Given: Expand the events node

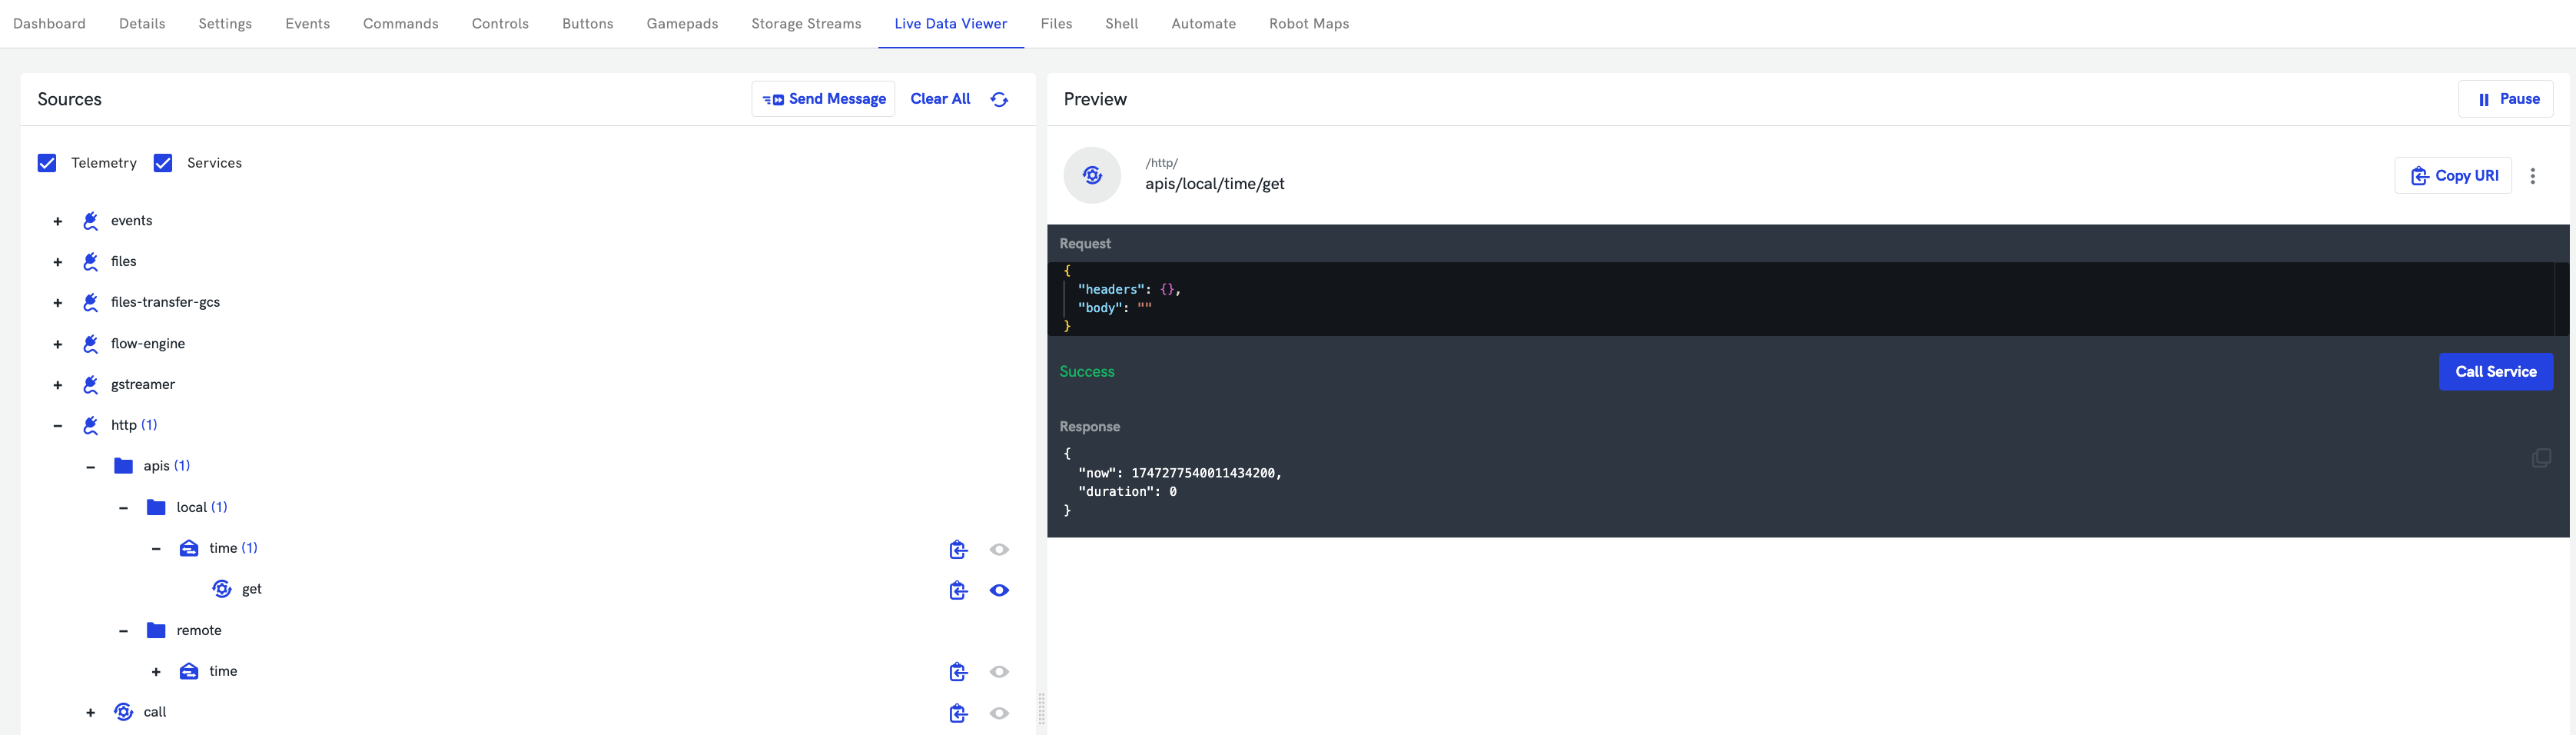Looking at the screenshot, I should pyautogui.click(x=58, y=222).
